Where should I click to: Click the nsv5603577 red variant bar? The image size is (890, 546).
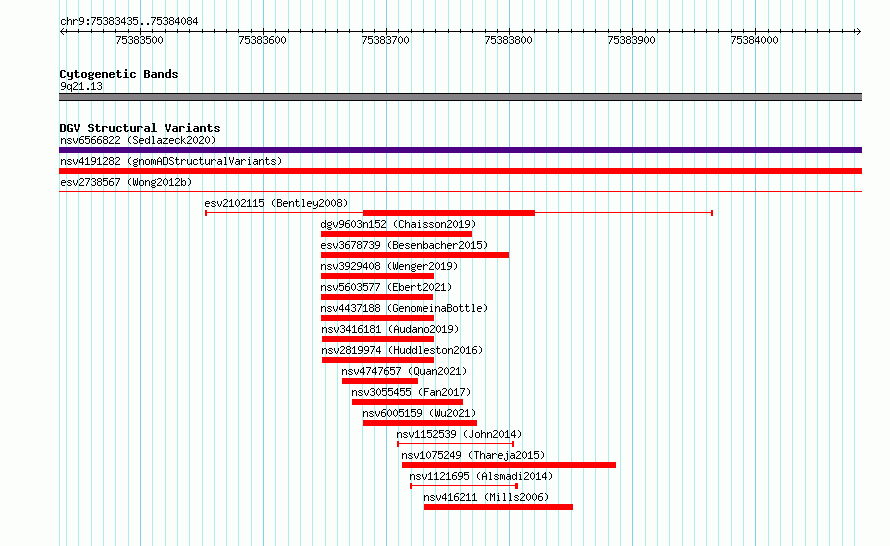[377, 297]
